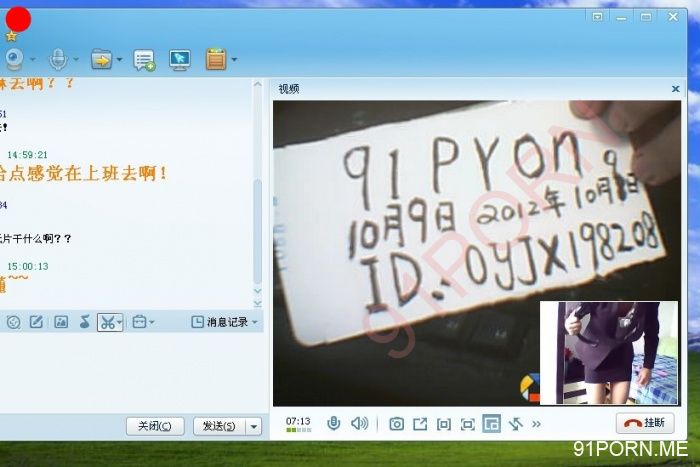Toggle the speaker sound in video controls
This screenshot has height=467, width=700.
[359, 424]
